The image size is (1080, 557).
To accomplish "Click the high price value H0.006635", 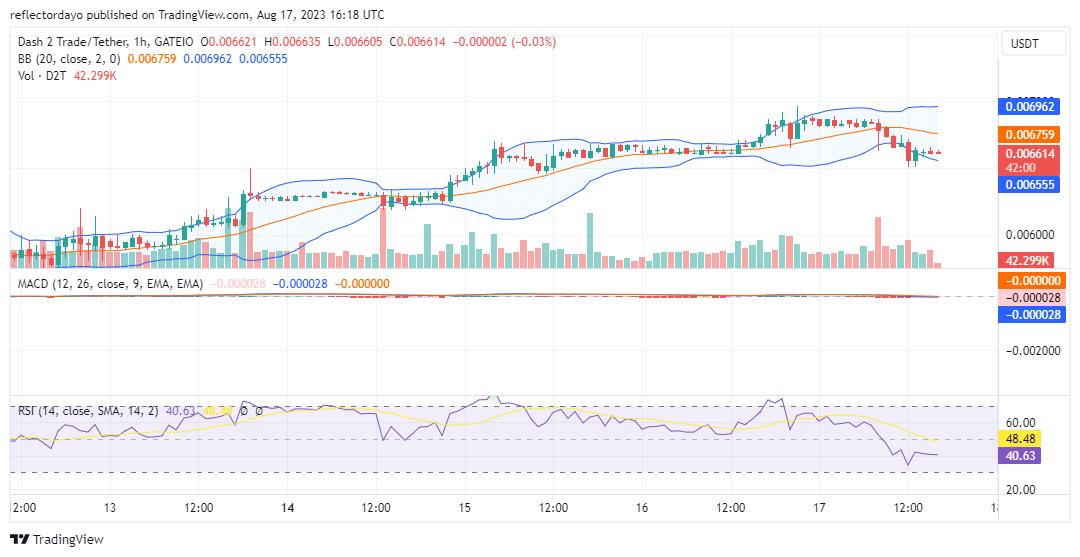I will pos(291,42).
